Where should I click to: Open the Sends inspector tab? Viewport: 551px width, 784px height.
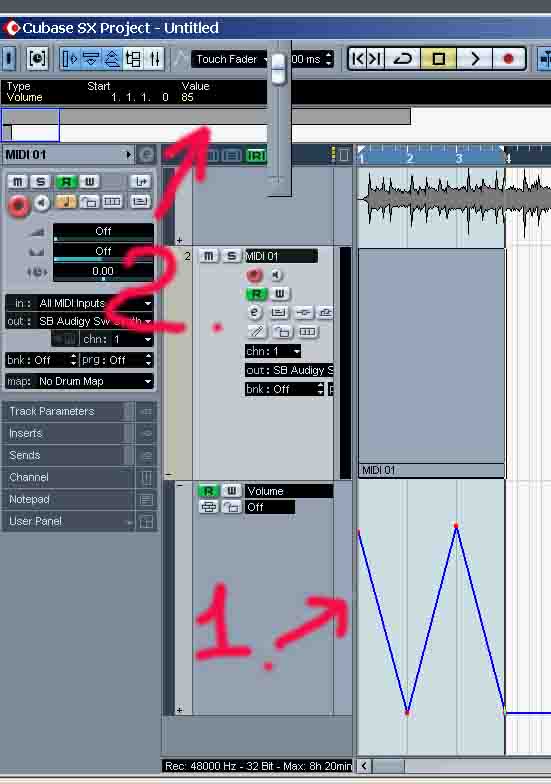(70, 456)
